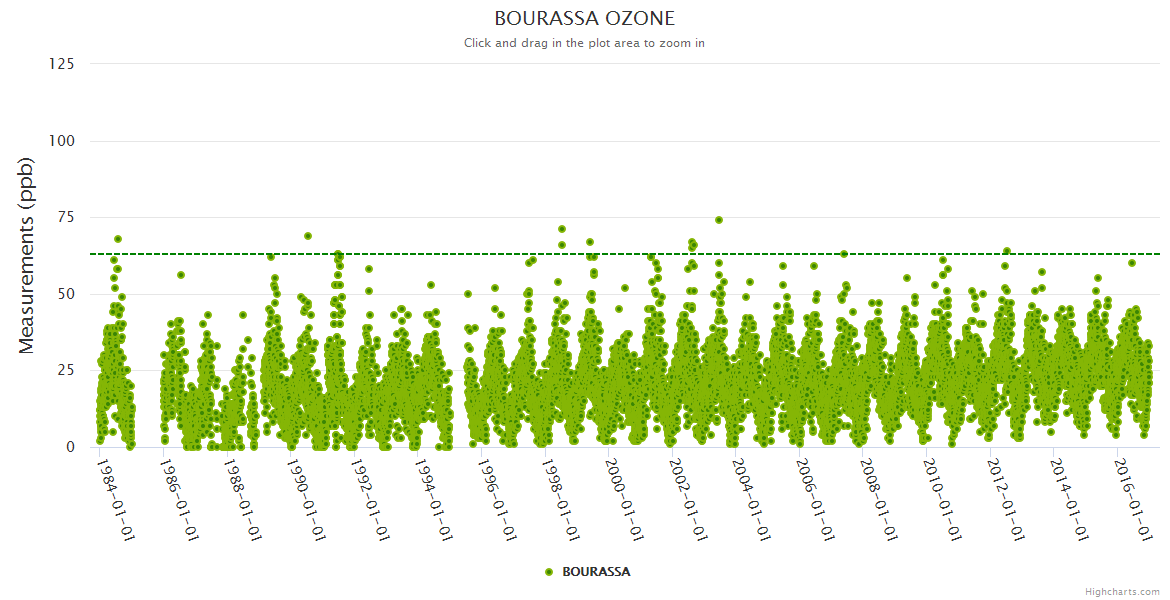The image size is (1170, 600).
Task: Click the 75 y-axis label
Action: coord(64,218)
